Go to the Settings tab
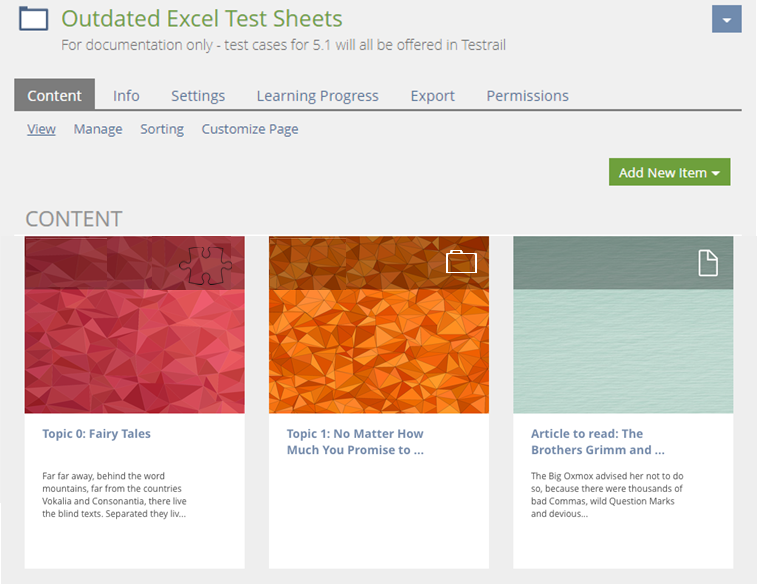The width and height of the screenshot is (757, 584). [x=198, y=96]
